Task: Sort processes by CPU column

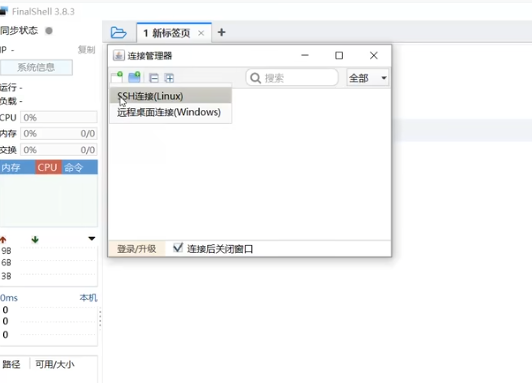Action: [49, 167]
